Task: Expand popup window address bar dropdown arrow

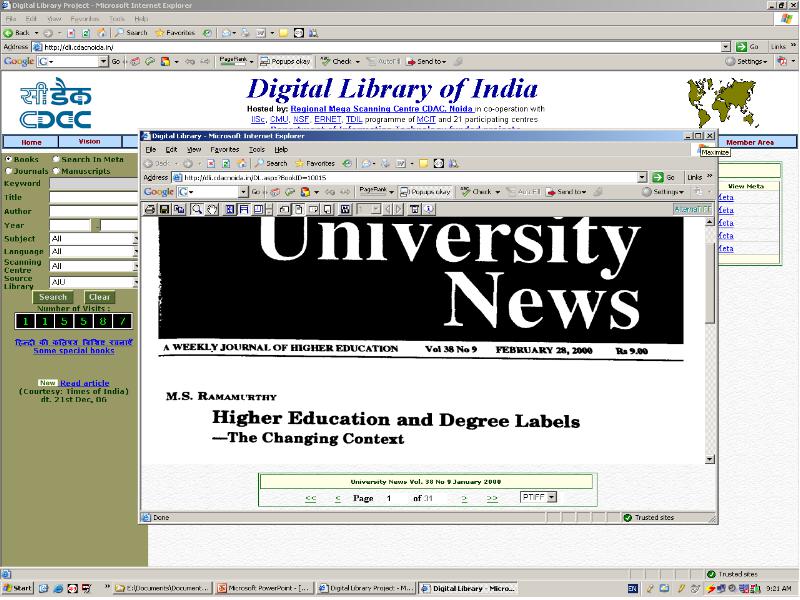Action: [642, 178]
